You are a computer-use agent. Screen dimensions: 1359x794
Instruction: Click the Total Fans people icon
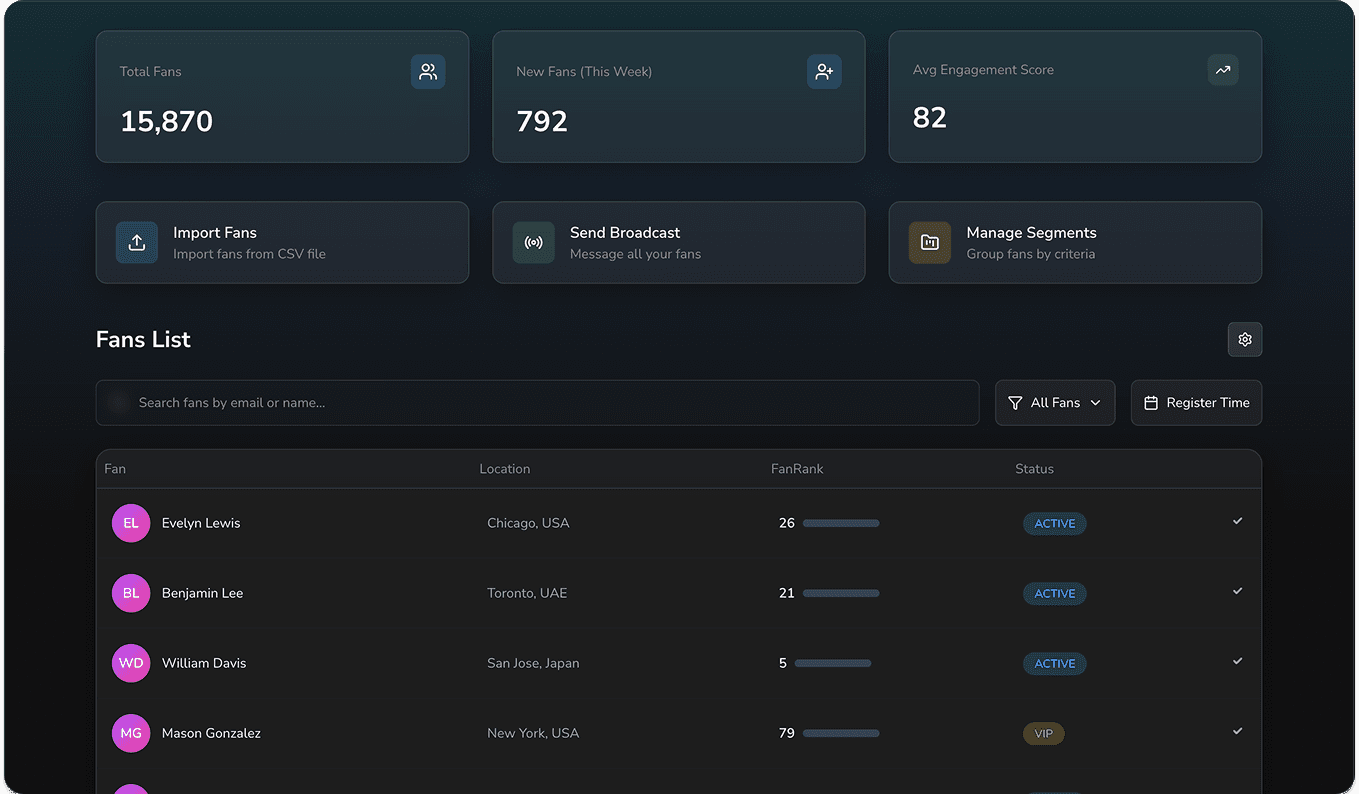[x=428, y=71]
